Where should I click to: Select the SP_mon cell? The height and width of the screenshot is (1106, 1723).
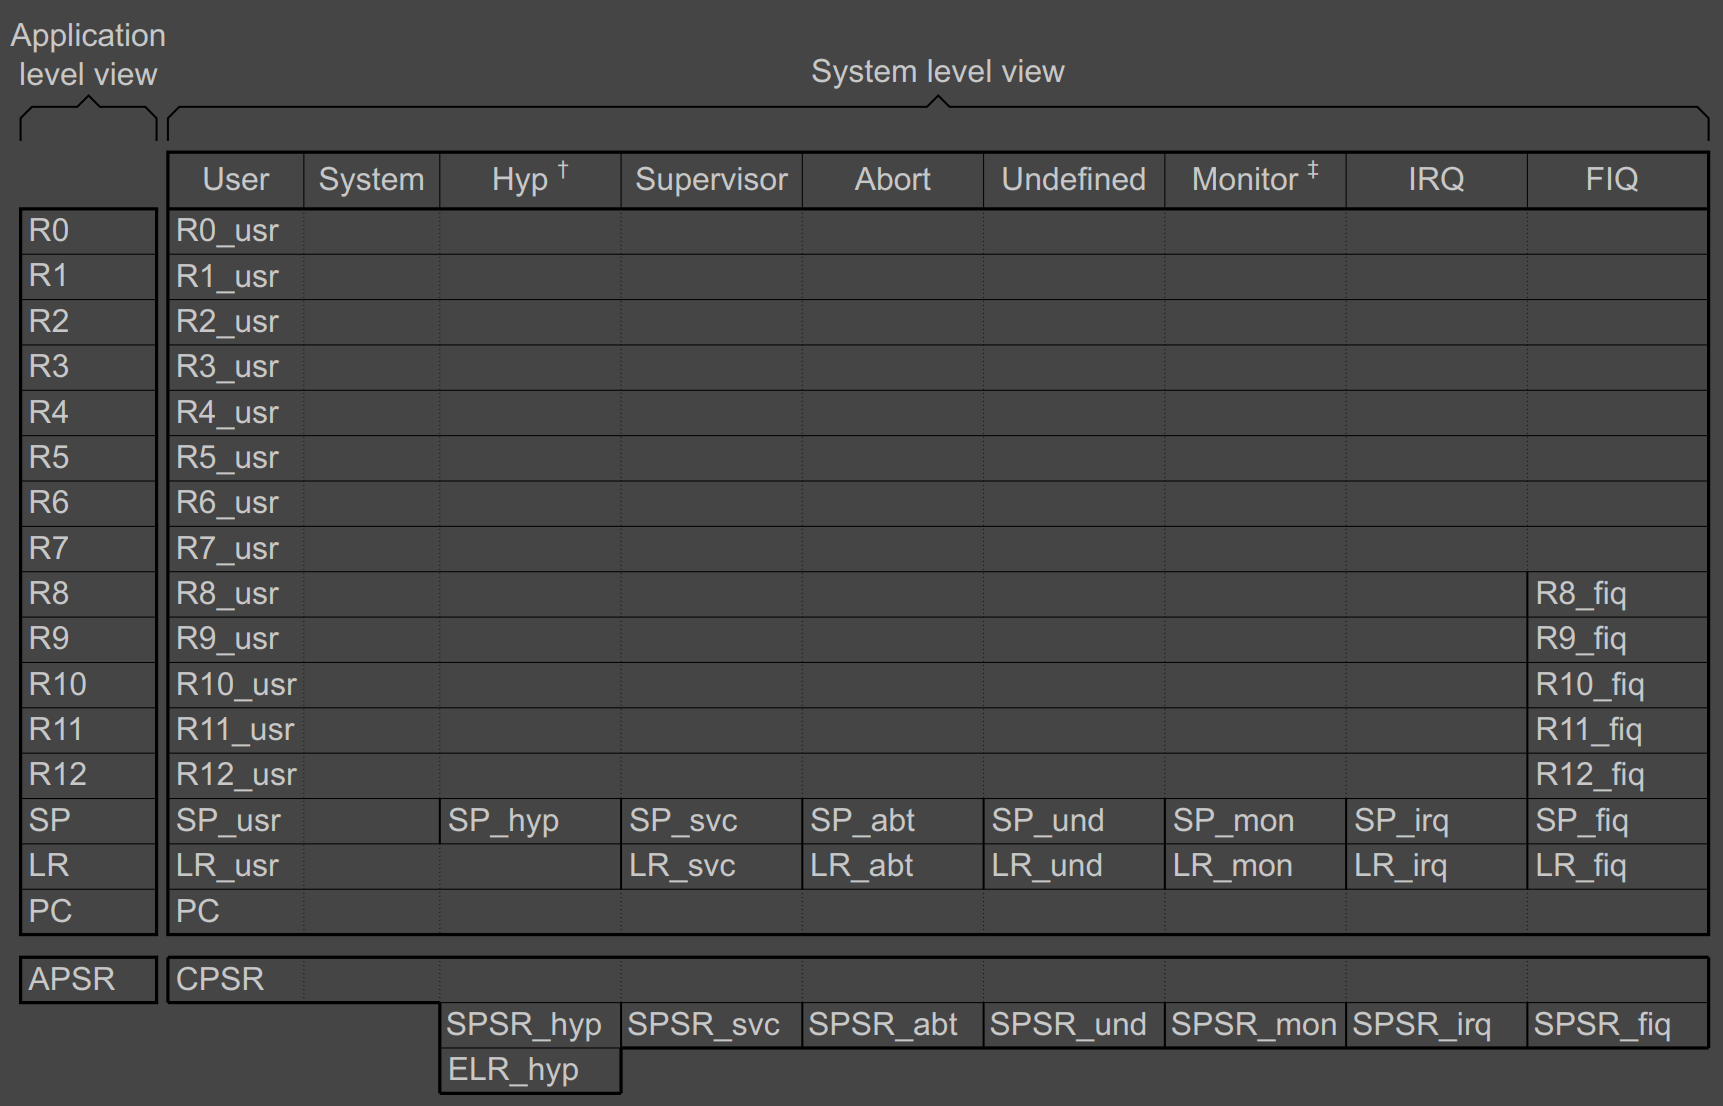[1255, 821]
